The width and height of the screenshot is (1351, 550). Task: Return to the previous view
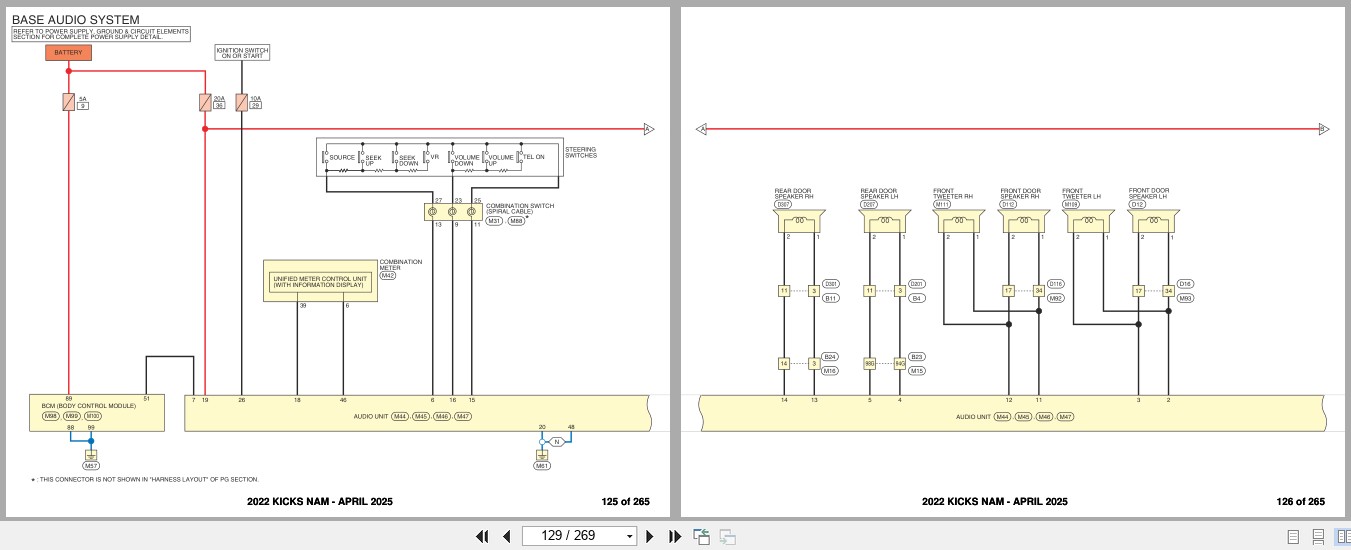pyautogui.click(x=702, y=536)
